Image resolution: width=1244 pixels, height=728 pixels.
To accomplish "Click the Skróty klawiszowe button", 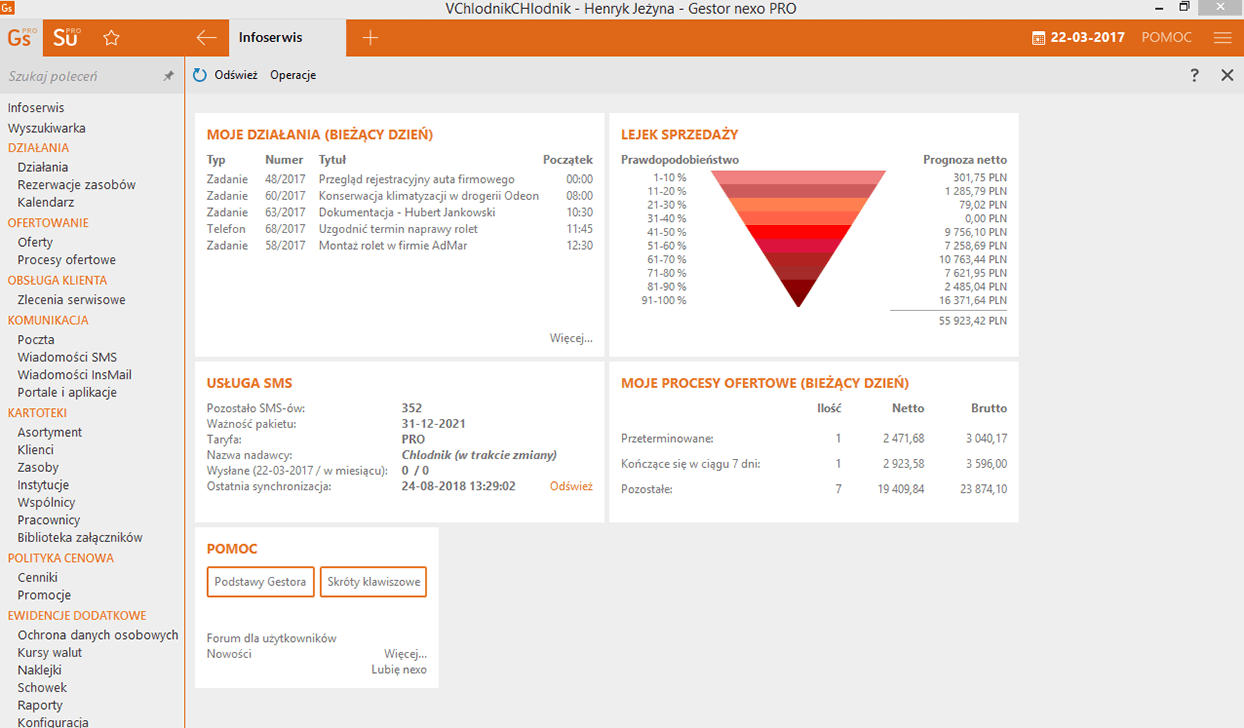I will pyautogui.click(x=373, y=582).
